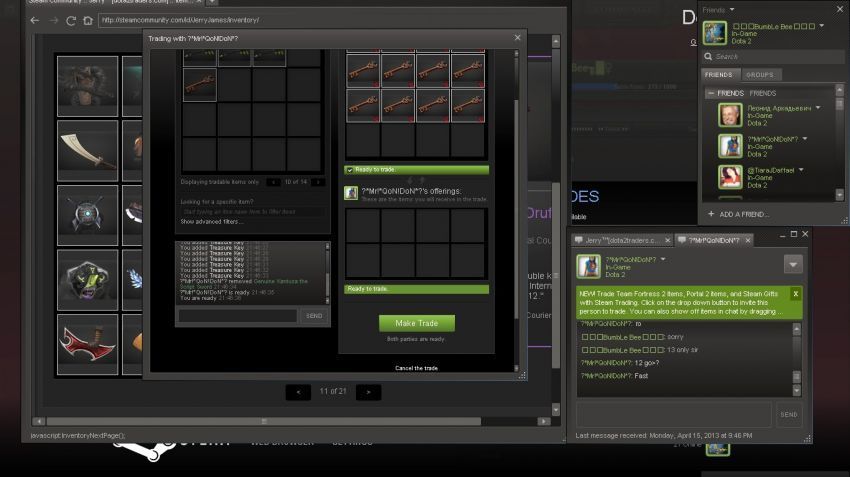Open the chat actions drop down button
850x477 pixels.
tap(793, 265)
